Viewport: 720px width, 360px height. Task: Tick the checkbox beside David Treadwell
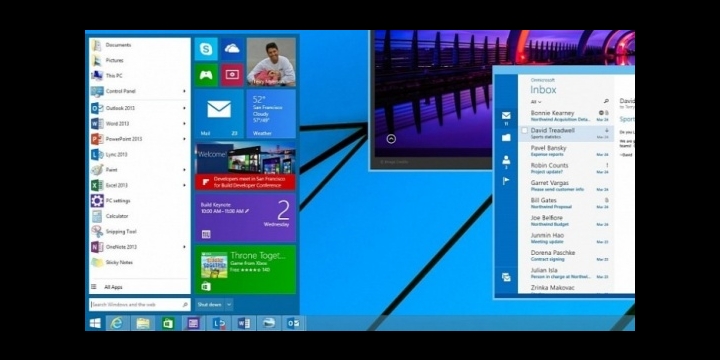point(524,131)
